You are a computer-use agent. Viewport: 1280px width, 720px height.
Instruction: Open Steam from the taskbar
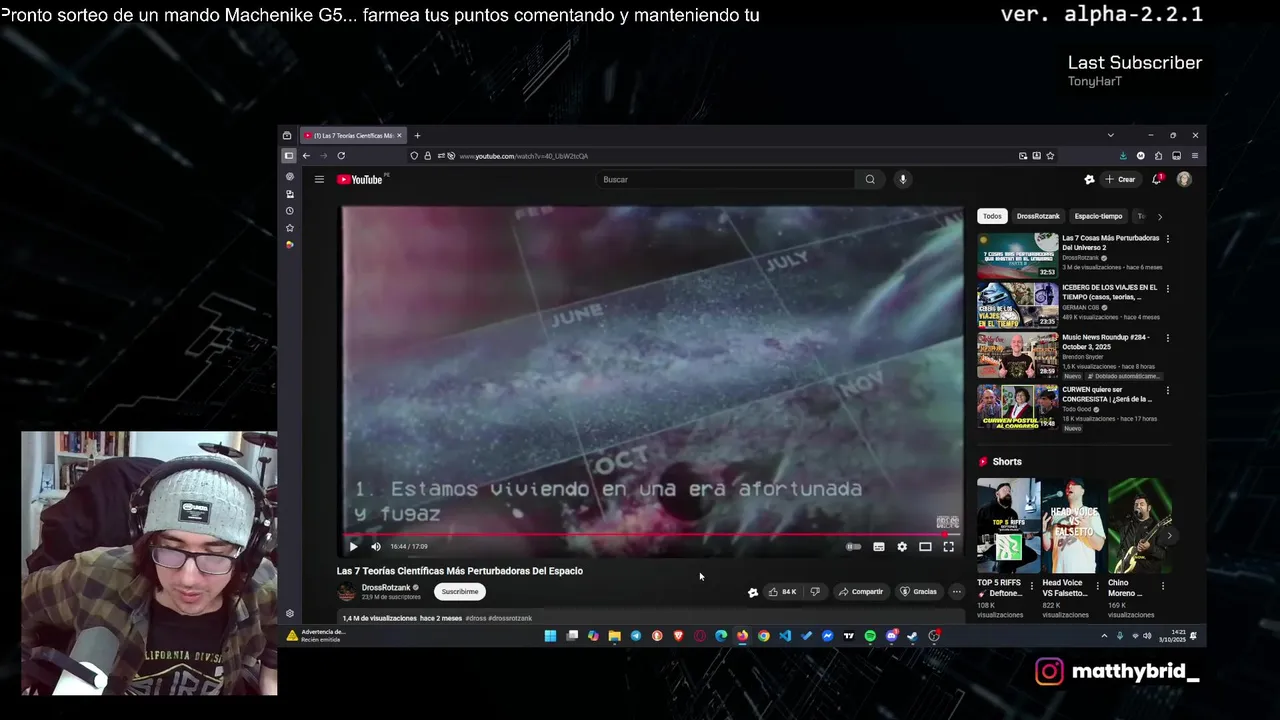coord(913,636)
